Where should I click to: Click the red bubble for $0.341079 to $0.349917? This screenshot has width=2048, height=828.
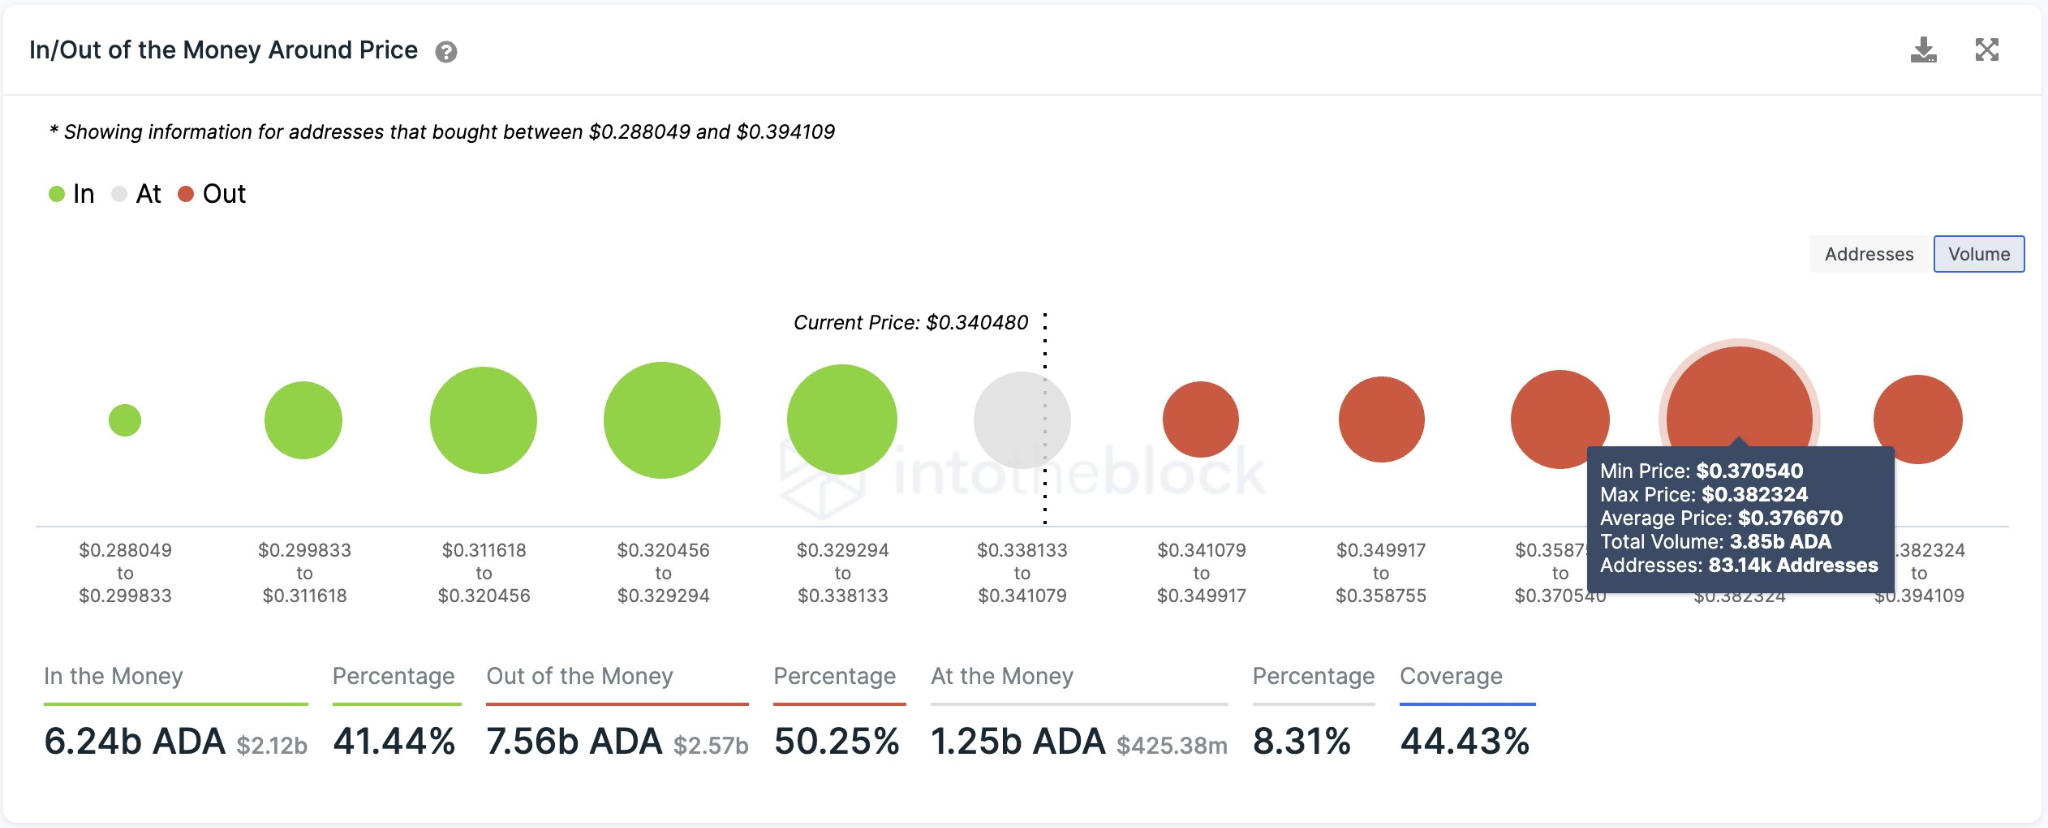pos(1201,420)
